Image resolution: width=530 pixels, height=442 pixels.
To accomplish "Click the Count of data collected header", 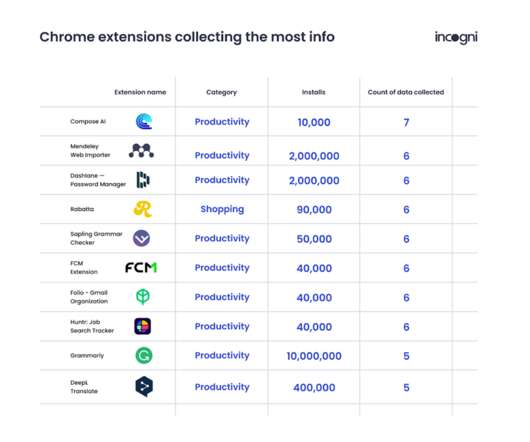I will tap(406, 92).
